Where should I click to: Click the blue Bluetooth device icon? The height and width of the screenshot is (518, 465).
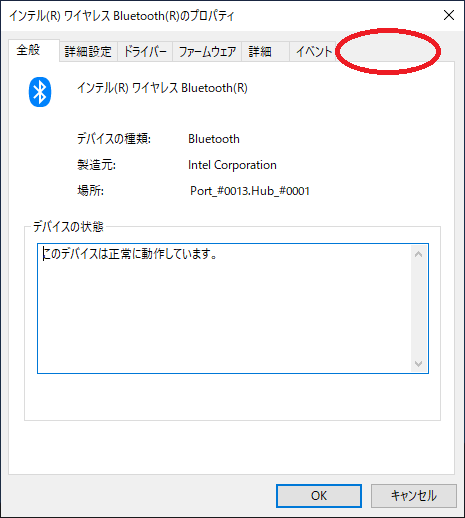[40, 92]
